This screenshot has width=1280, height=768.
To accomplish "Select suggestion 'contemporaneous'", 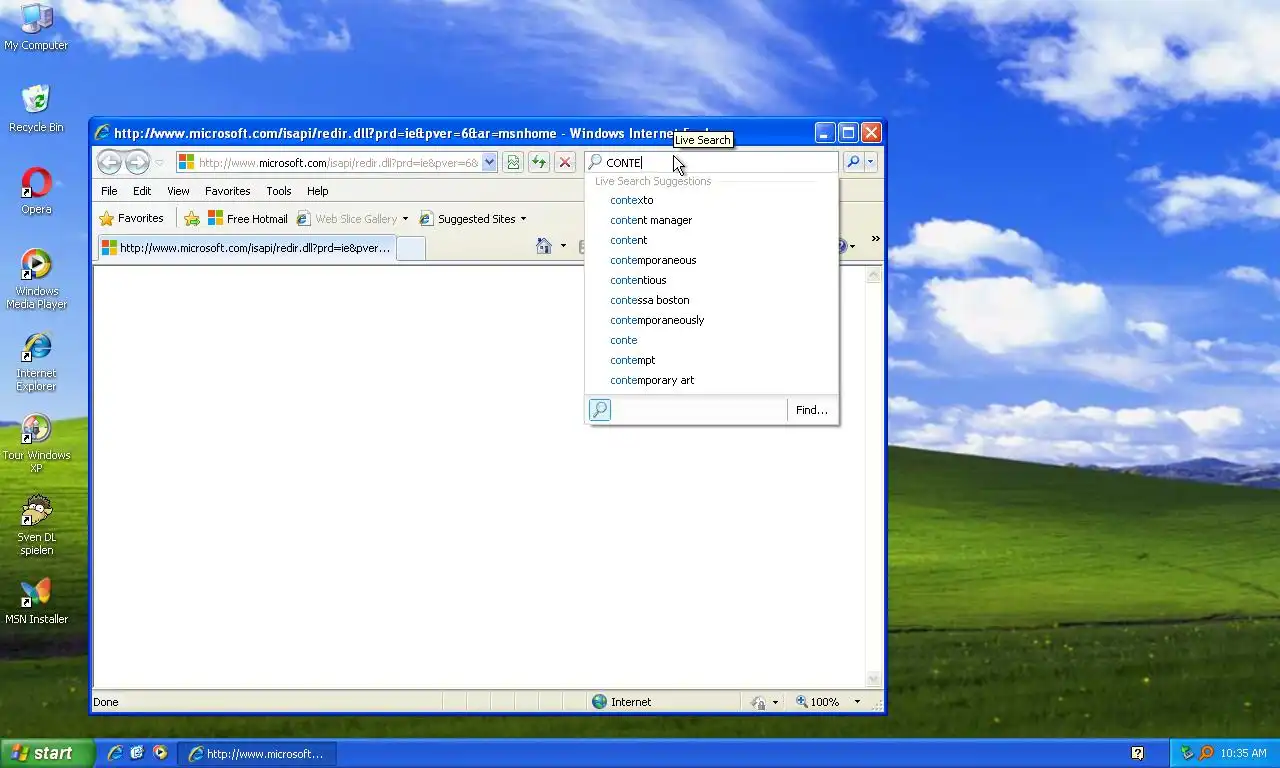I will coord(712,260).
